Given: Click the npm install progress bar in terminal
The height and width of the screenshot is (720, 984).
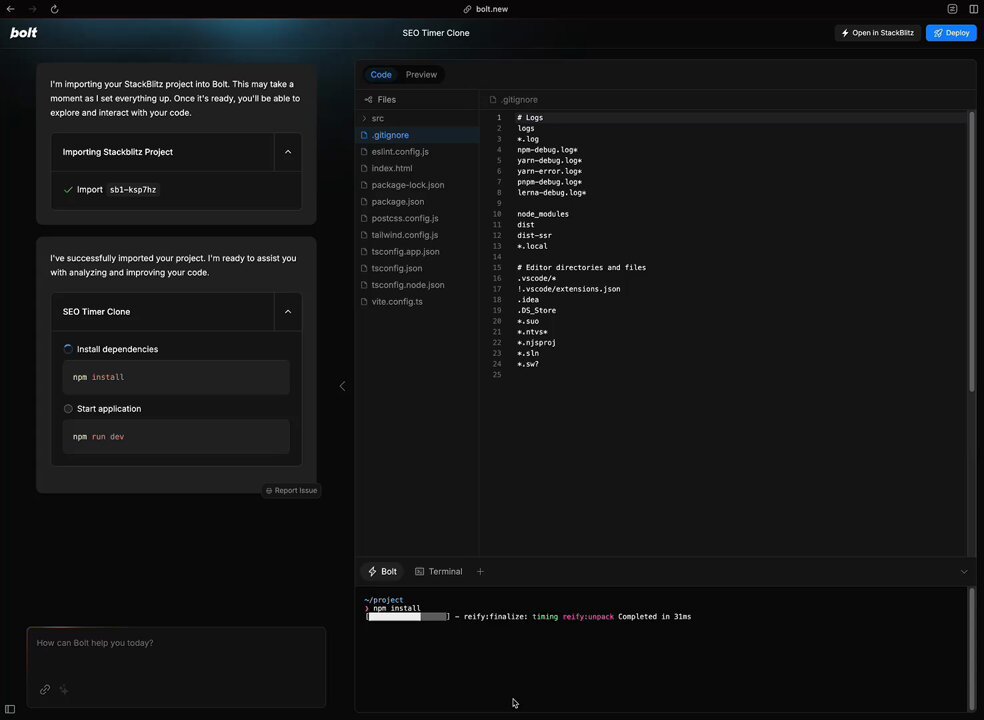Looking at the screenshot, I should tap(408, 616).
